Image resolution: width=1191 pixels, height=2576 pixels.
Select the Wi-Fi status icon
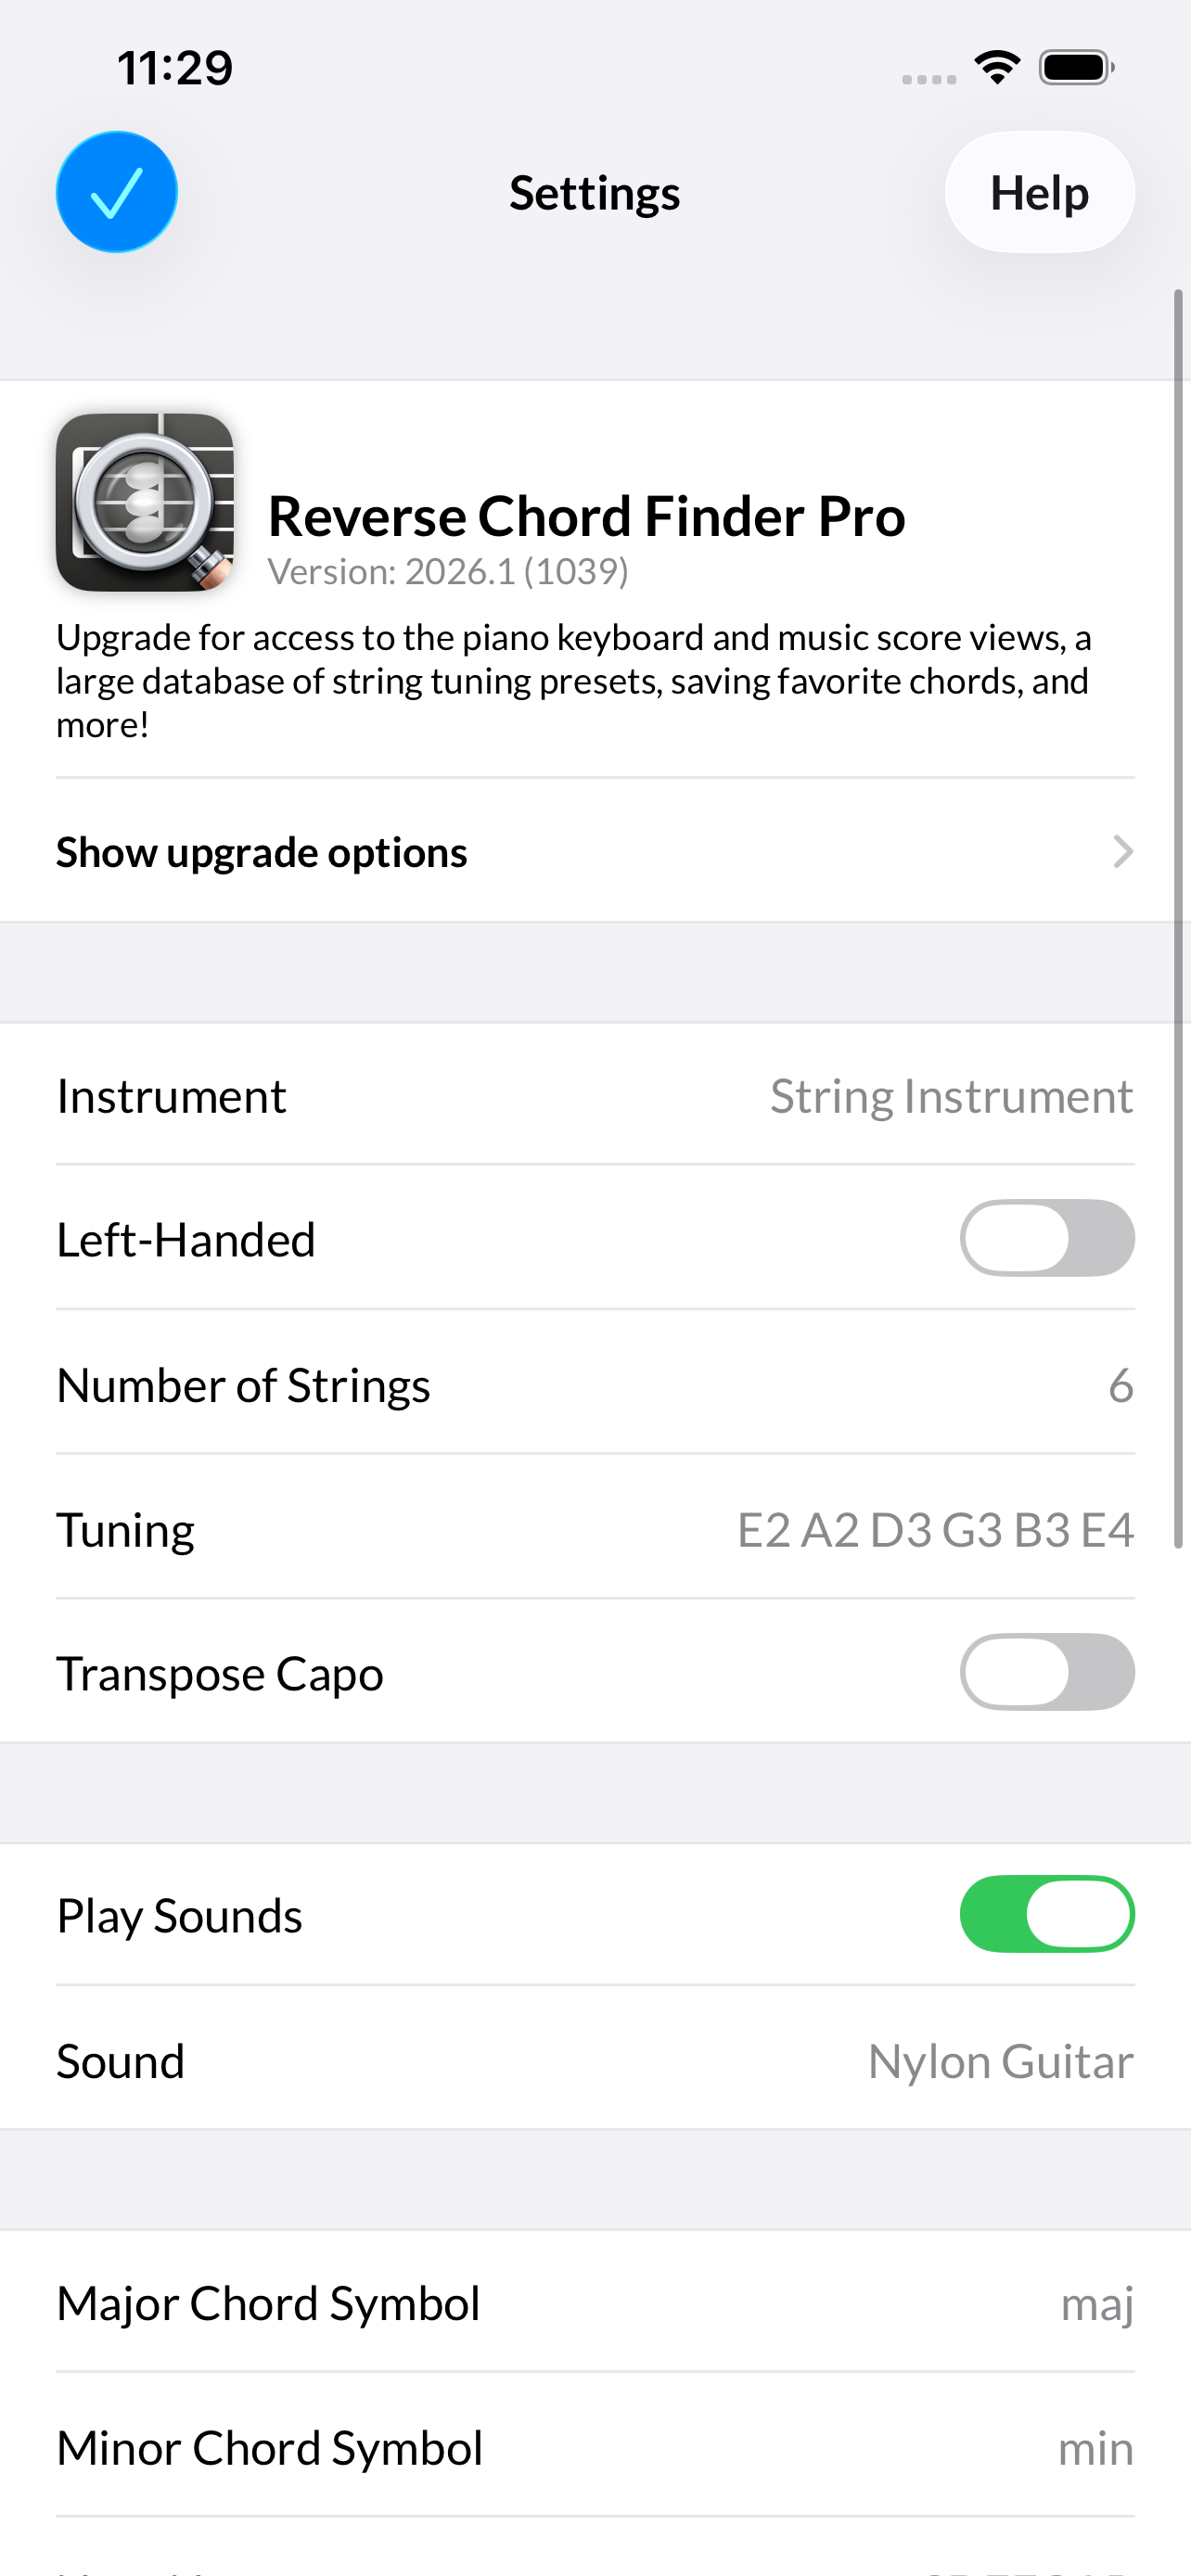[x=996, y=66]
